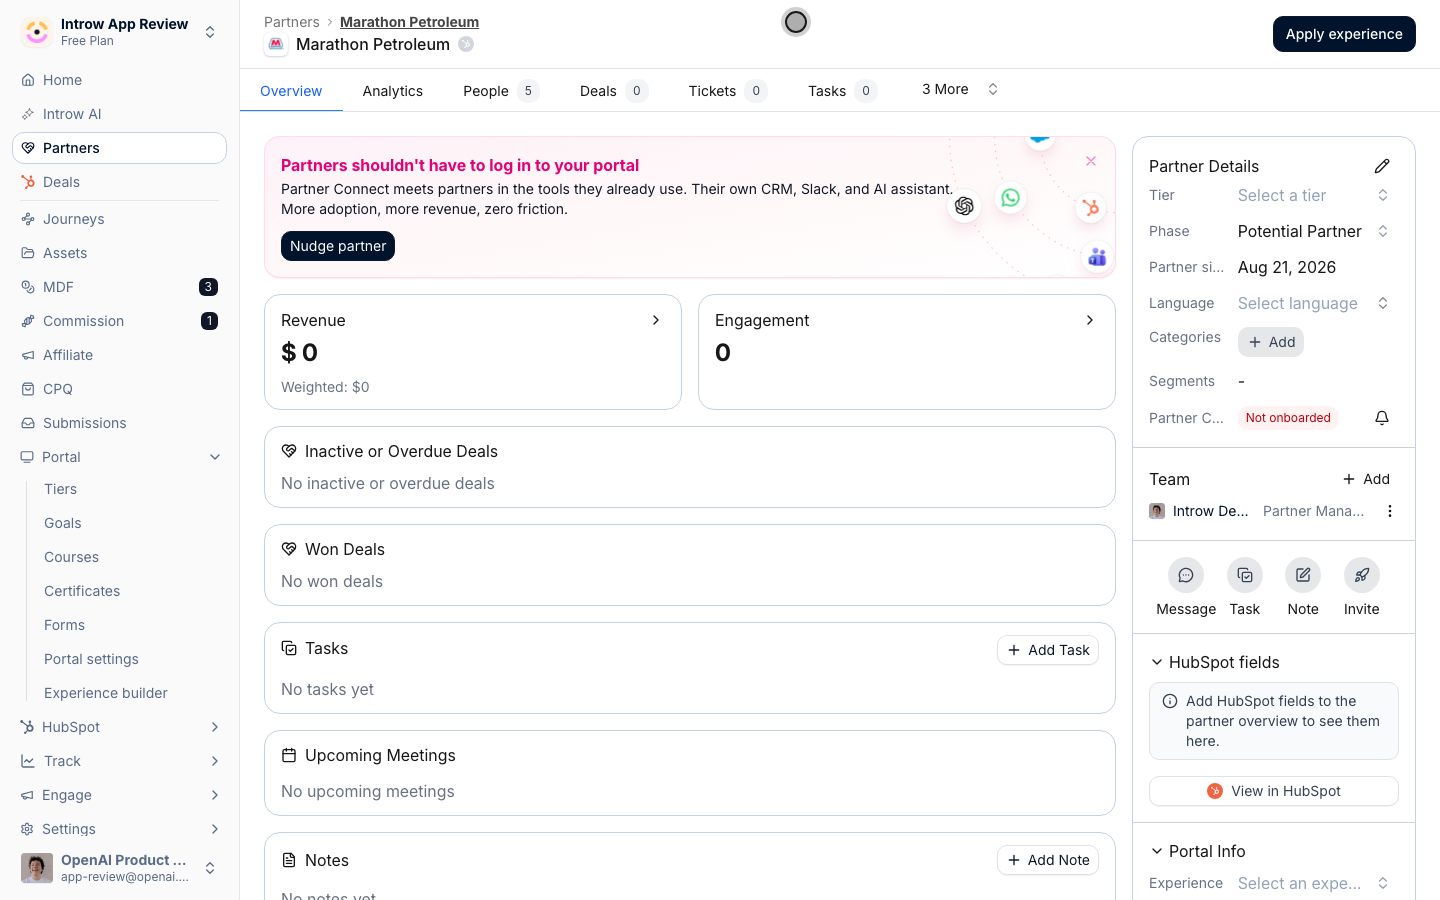
Task: Switch to the Tickets tab
Action: tap(728, 91)
